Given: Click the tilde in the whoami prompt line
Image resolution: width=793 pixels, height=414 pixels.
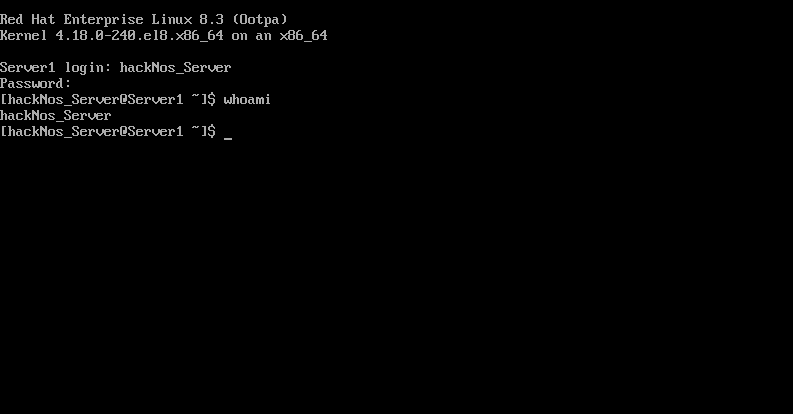Looking at the screenshot, I should (x=196, y=98).
